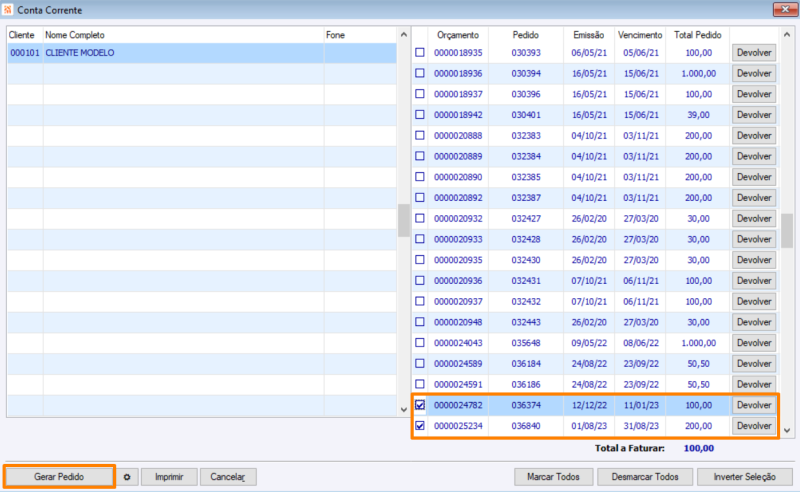The image size is (800, 492).
Task: Uncheck the checkbox for order 036840
Action: pos(420,425)
